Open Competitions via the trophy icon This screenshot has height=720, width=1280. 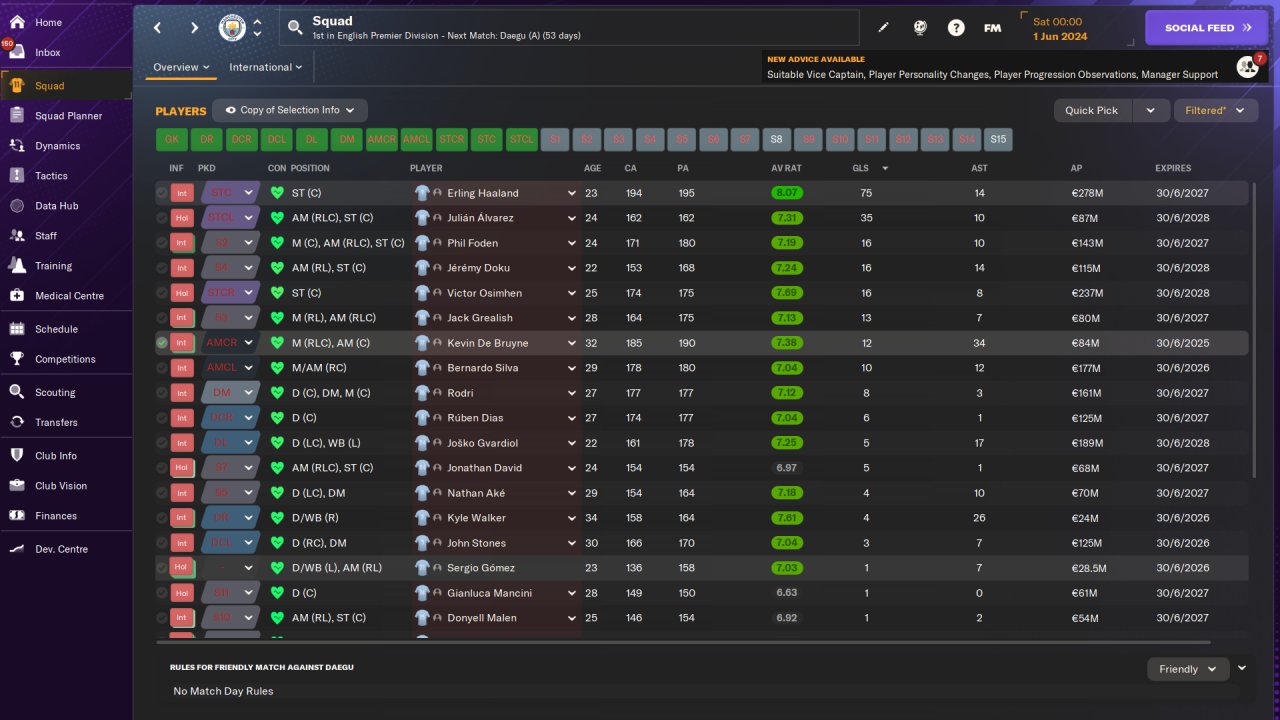click(x=17, y=359)
